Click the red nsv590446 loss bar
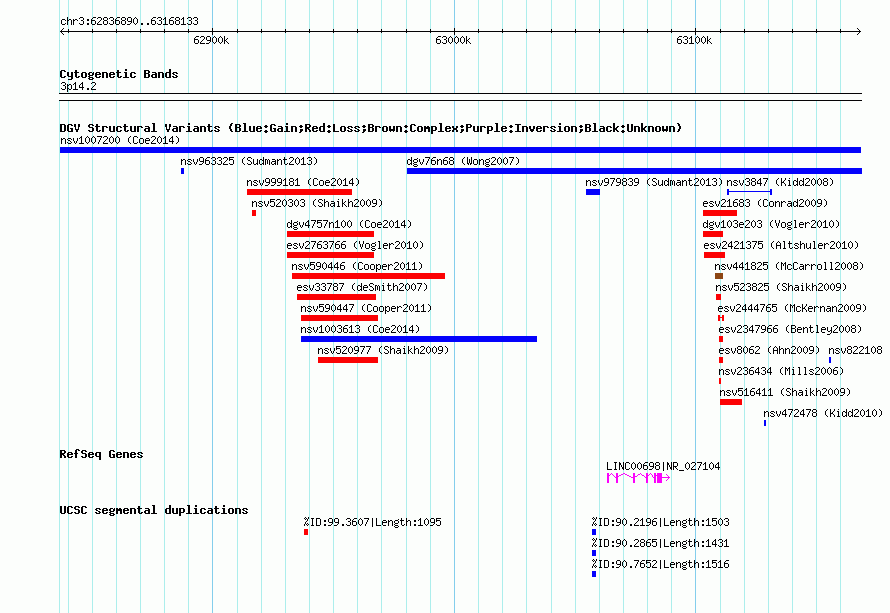The image size is (890, 613). [x=368, y=276]
